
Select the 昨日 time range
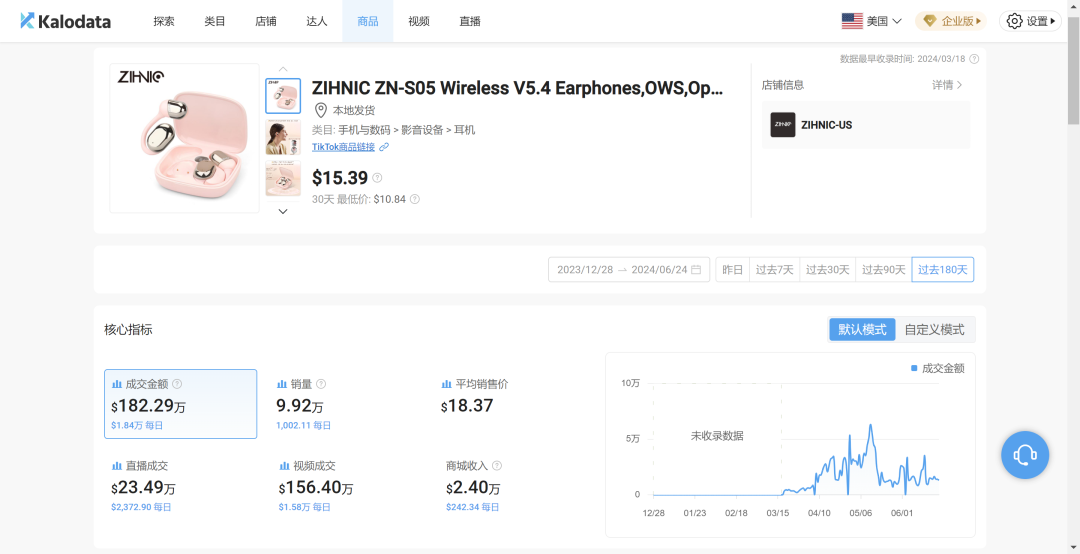click(x=733, y=269)
